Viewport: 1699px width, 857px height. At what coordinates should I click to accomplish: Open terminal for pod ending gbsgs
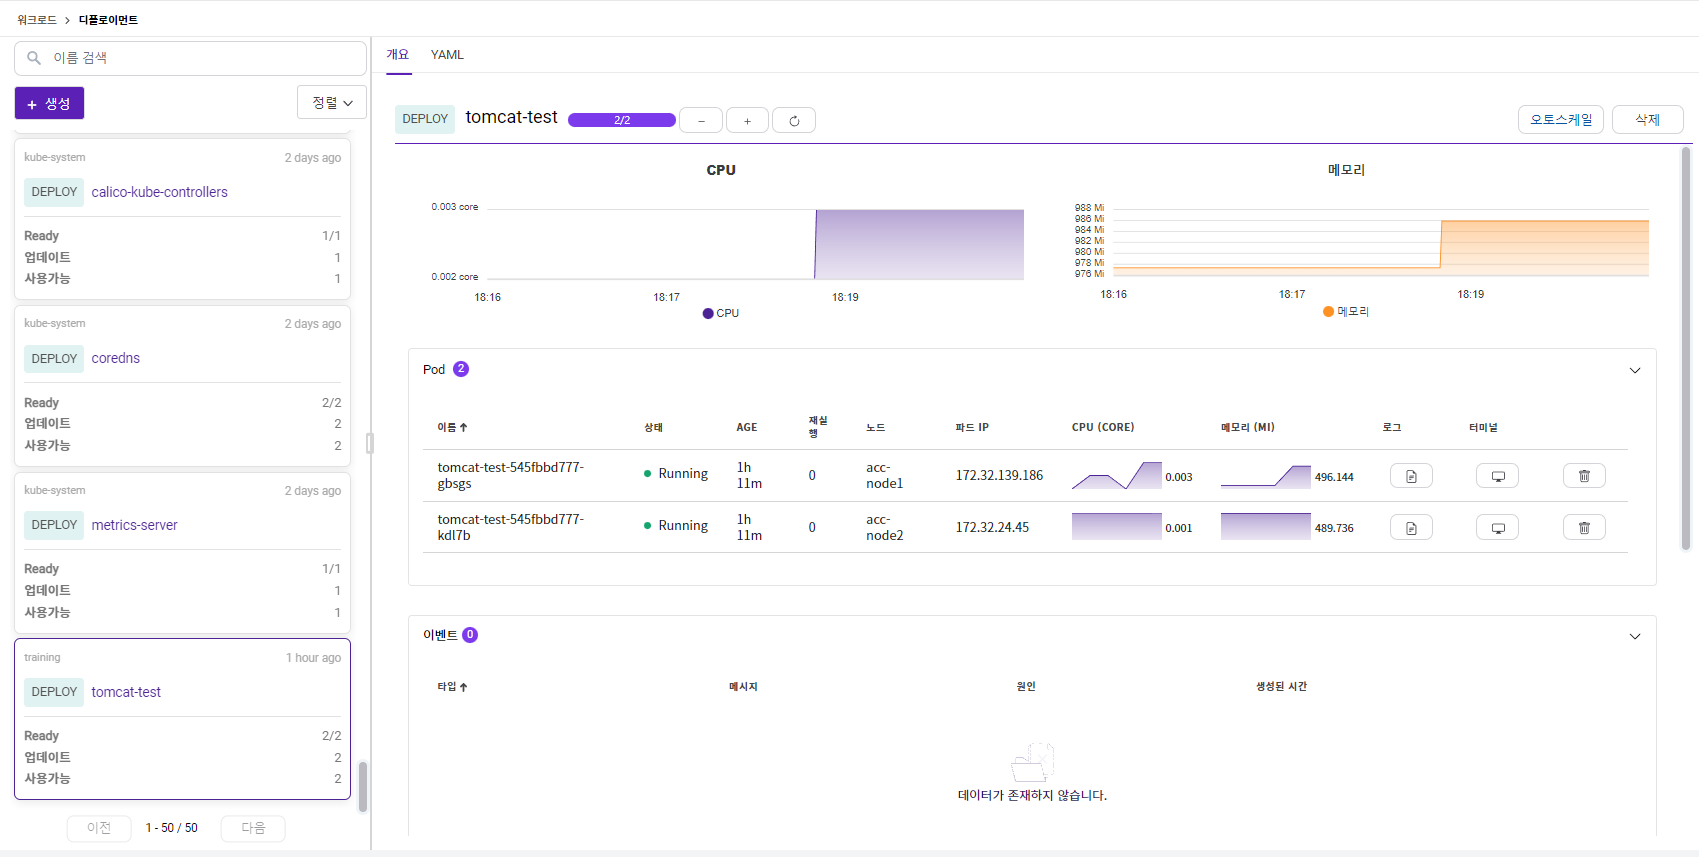[x=1497, y=476]
